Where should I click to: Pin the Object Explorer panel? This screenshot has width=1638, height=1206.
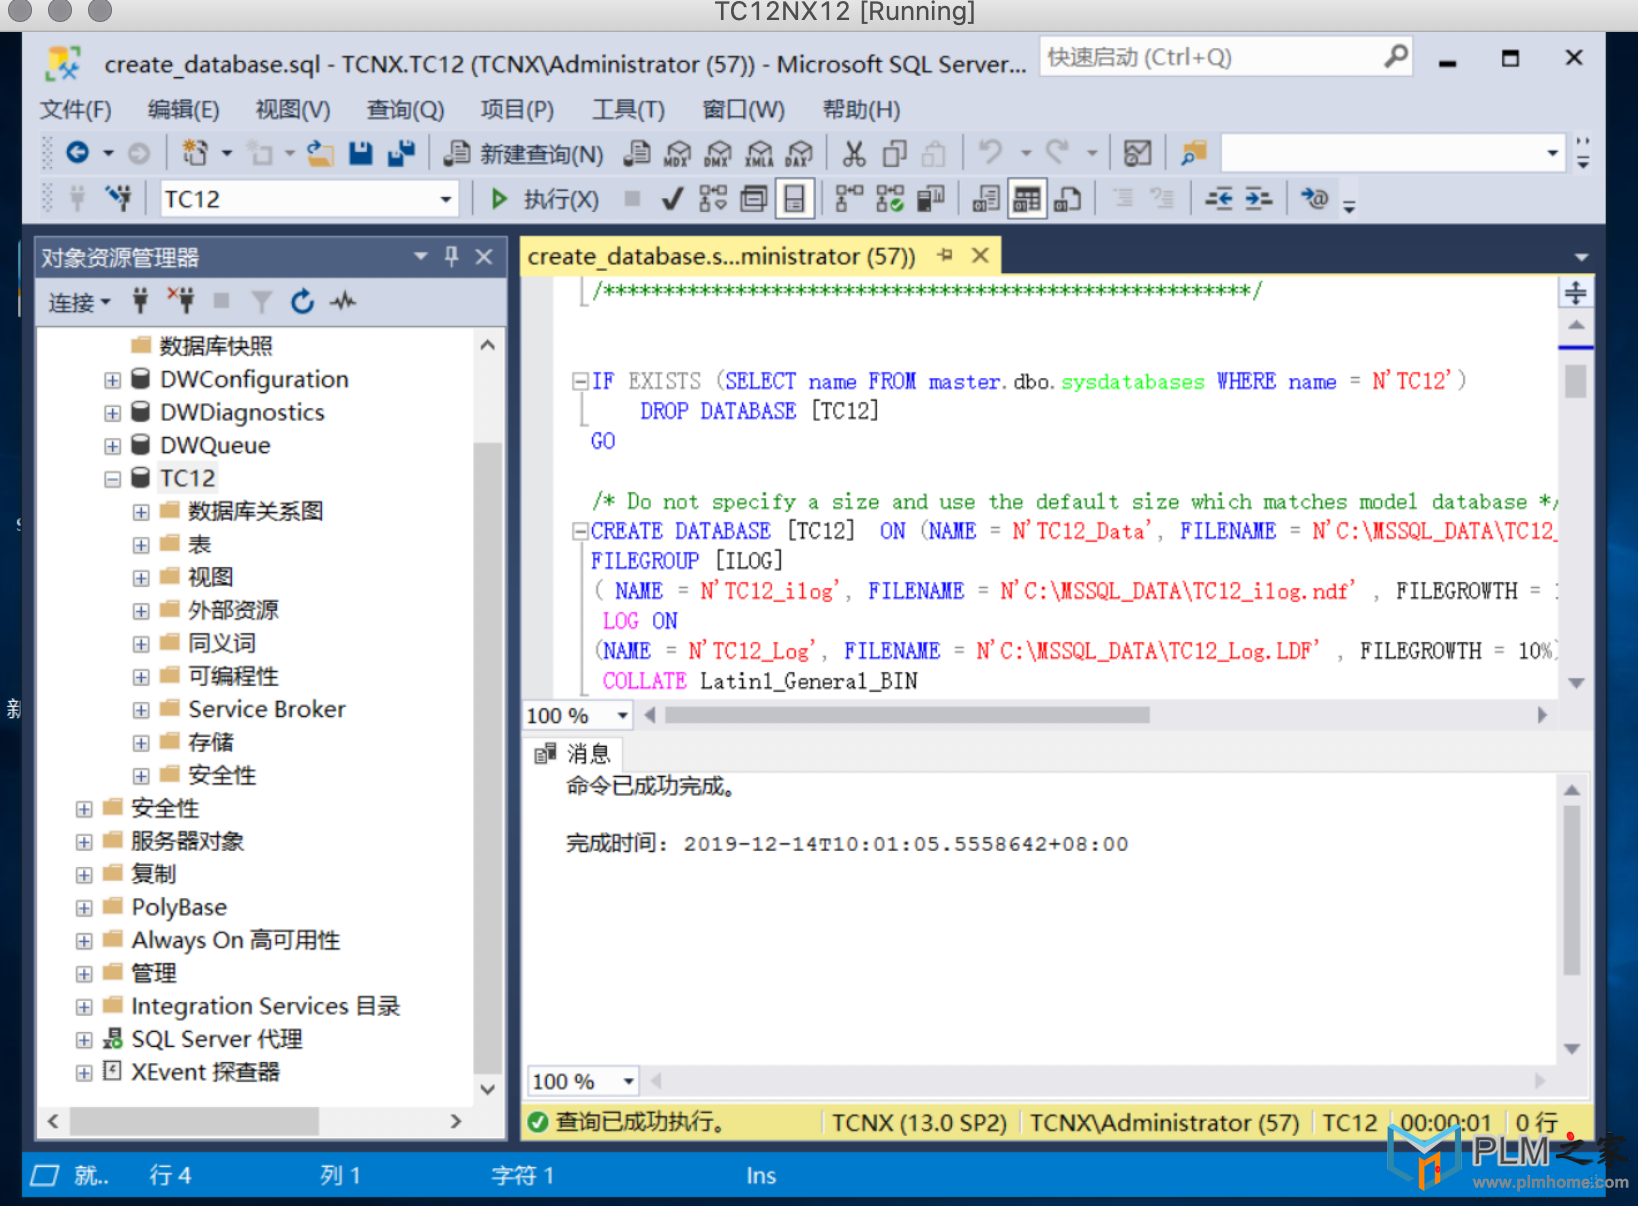(x=452, y=257)
